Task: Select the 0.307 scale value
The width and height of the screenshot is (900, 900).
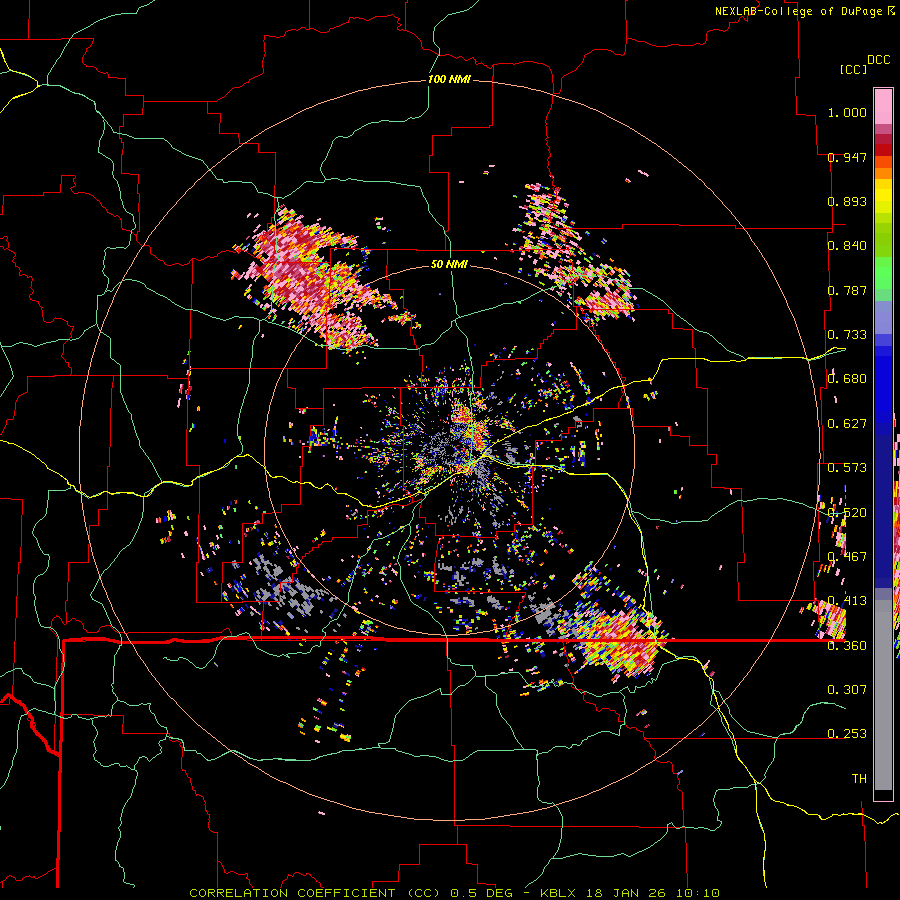Action: (847, 689)
